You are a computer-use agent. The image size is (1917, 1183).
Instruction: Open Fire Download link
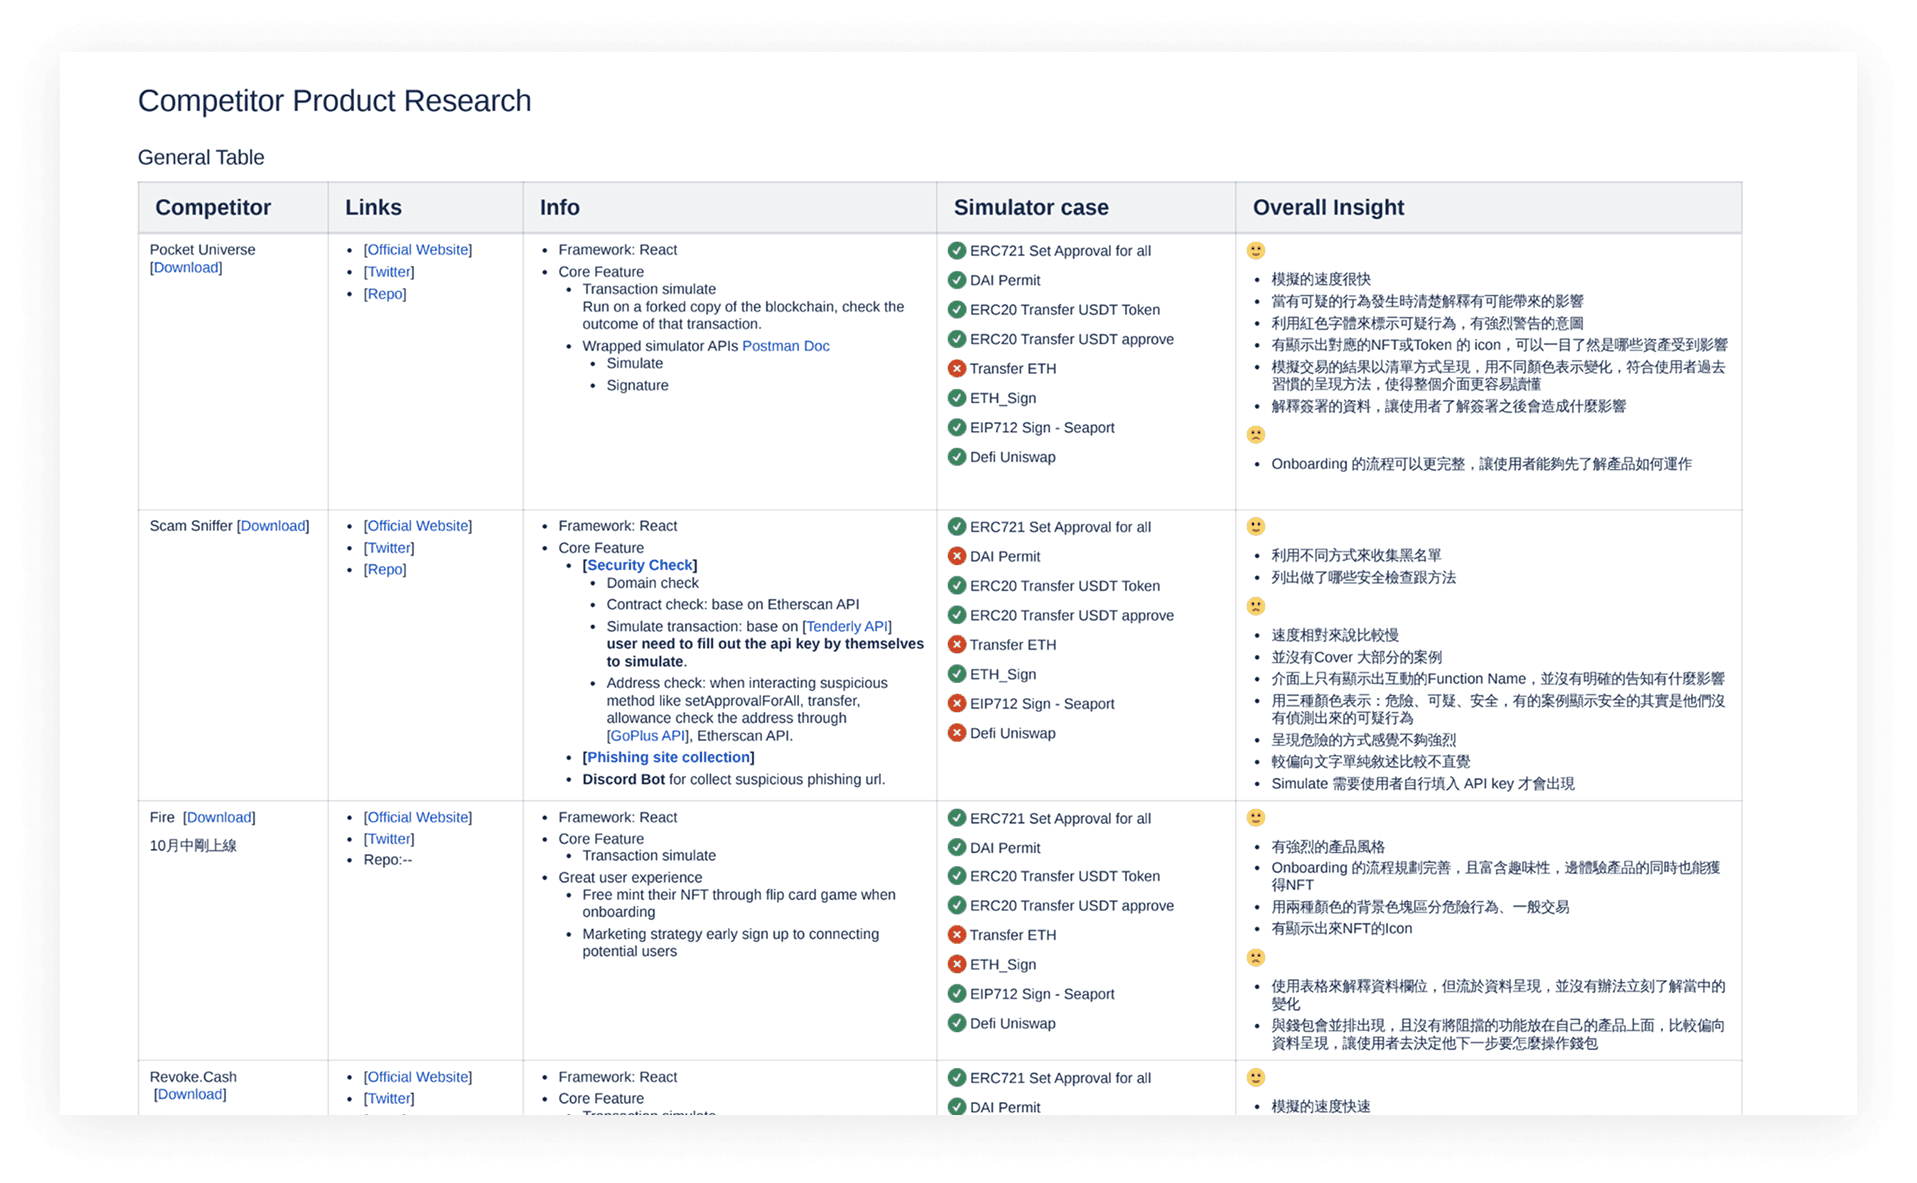[219, 818]
